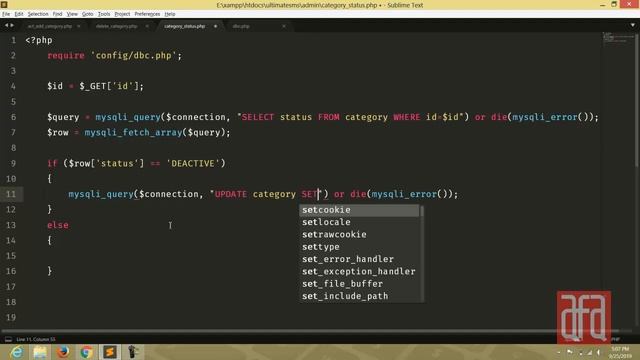
Task: Switch to the act_add_category.php tab
Action: [x=50, y=26]
